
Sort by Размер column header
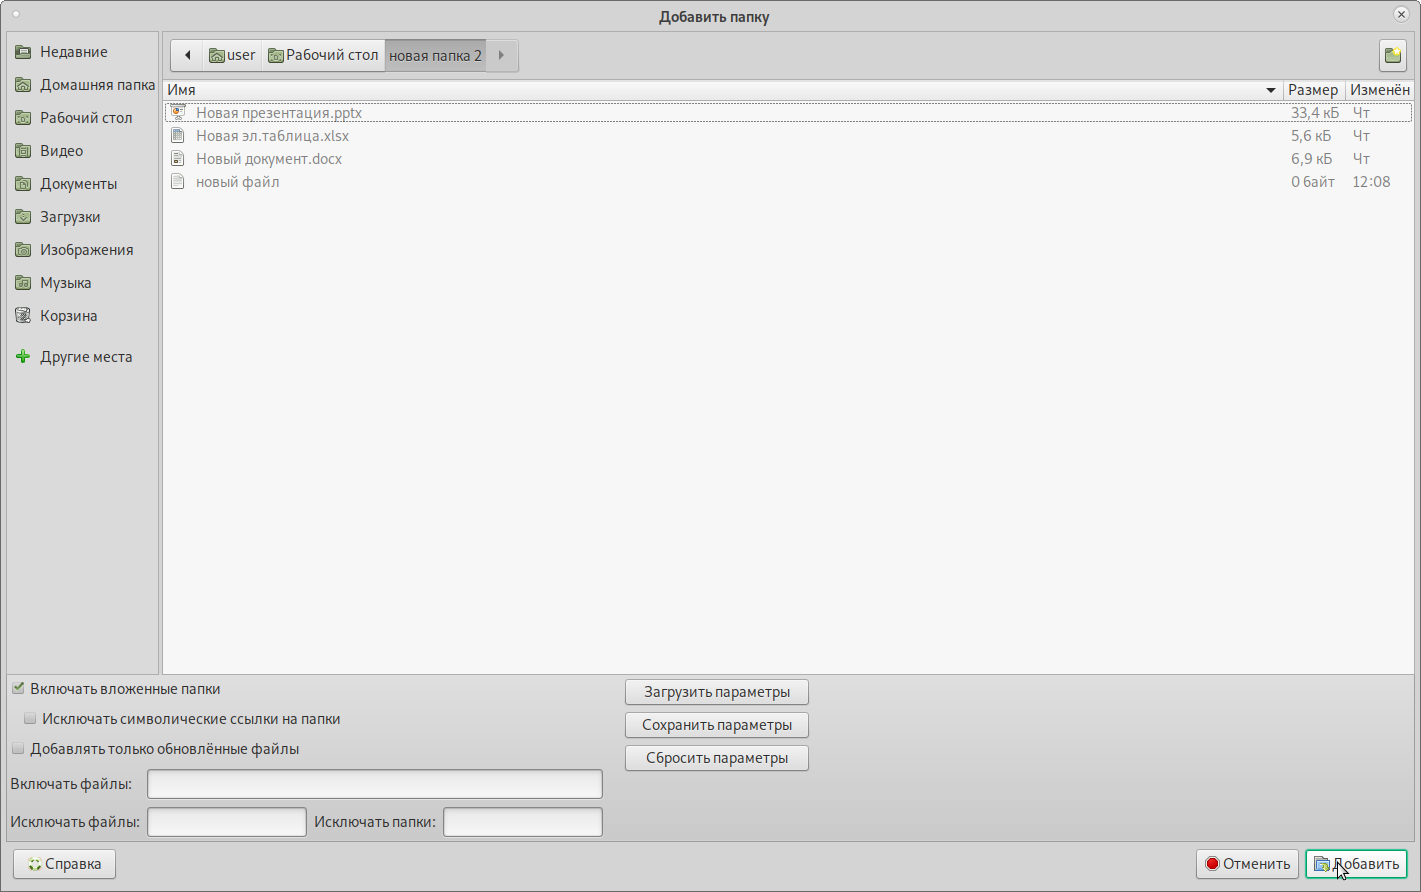coord(1312,90)
